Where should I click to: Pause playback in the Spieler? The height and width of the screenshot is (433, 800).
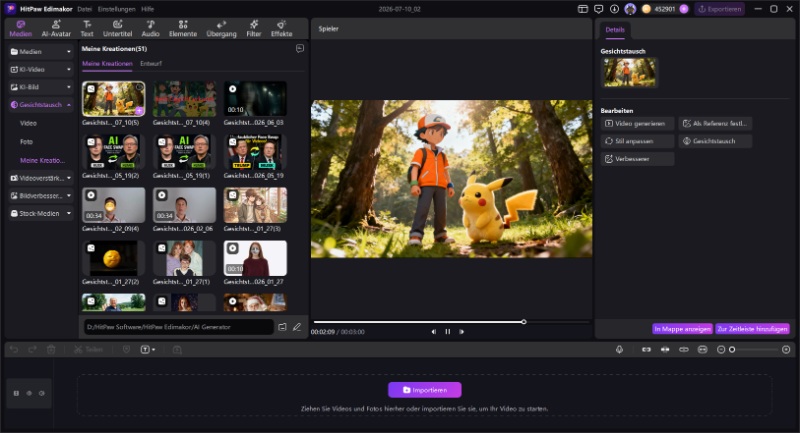pyautogui.click(x=447, y=332)
